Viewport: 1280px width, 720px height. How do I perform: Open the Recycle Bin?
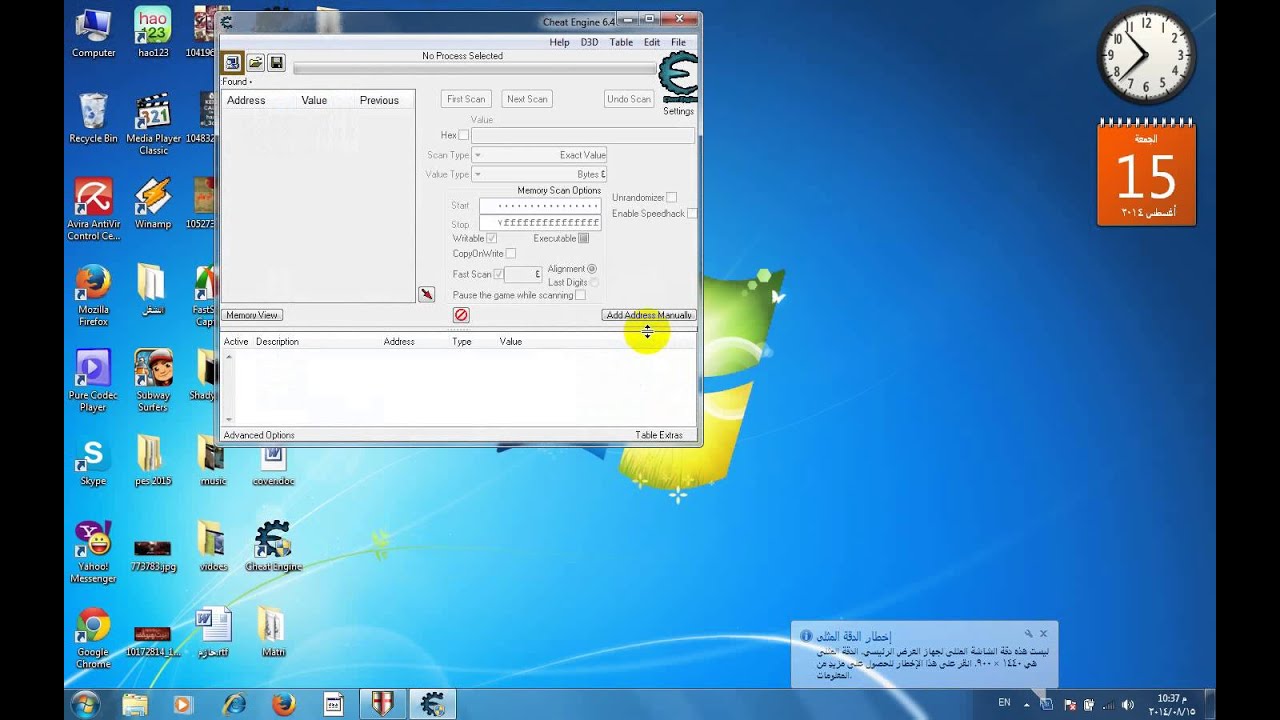point(93,118)
